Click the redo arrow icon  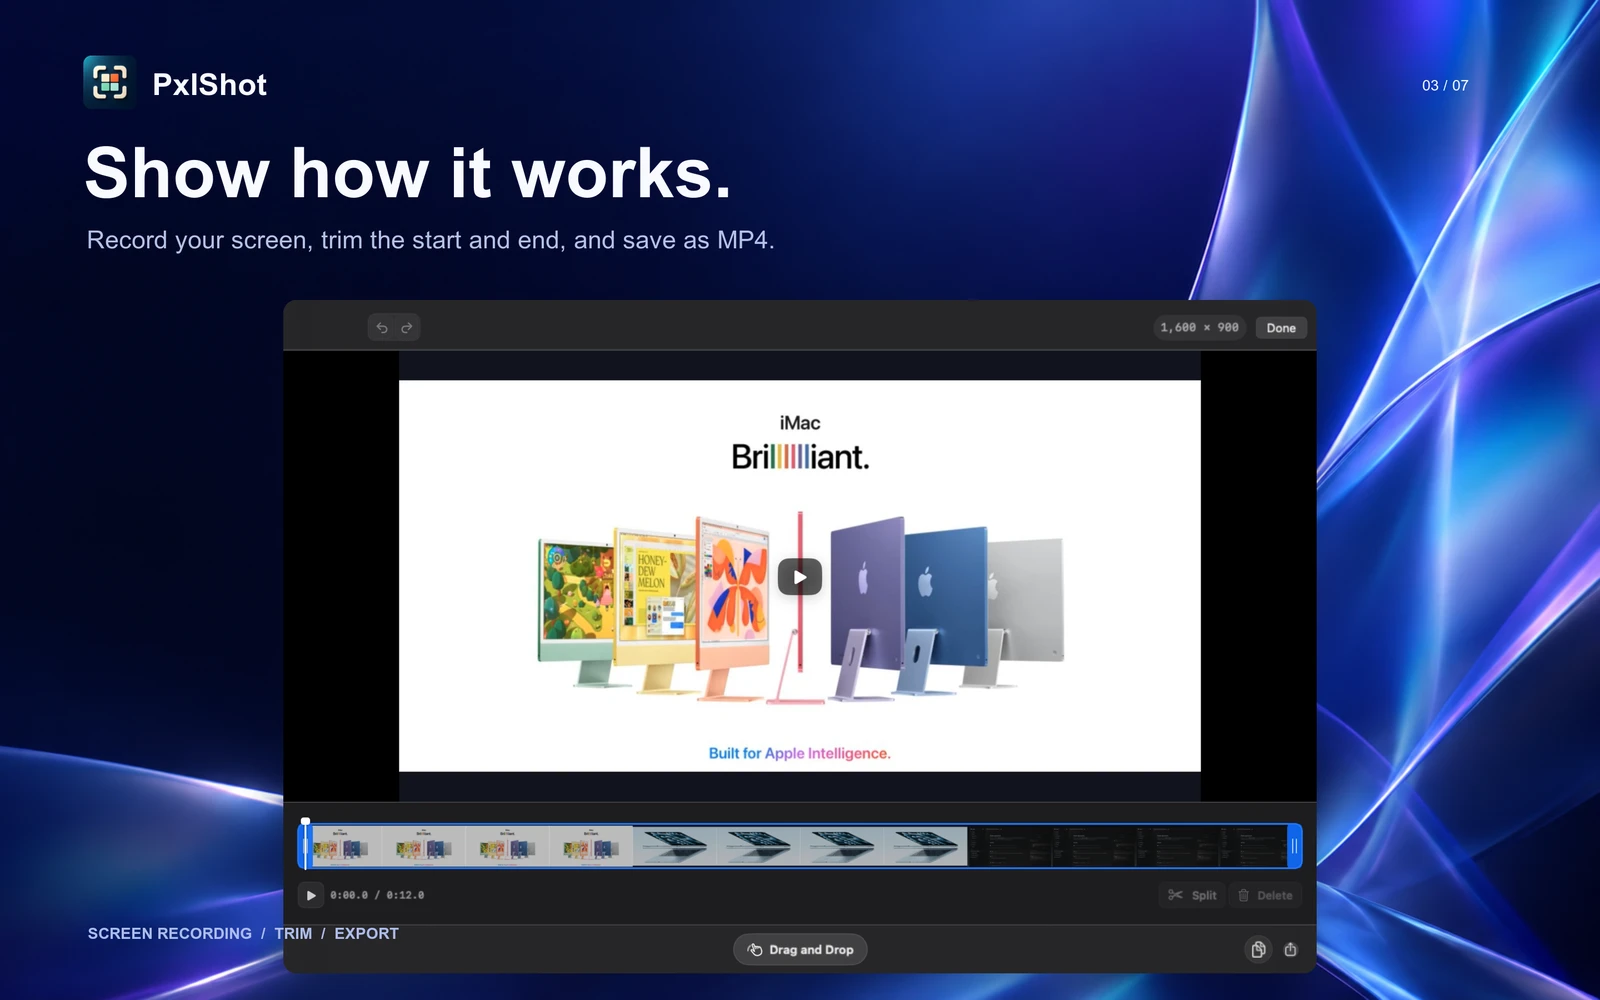pos(407,328)
